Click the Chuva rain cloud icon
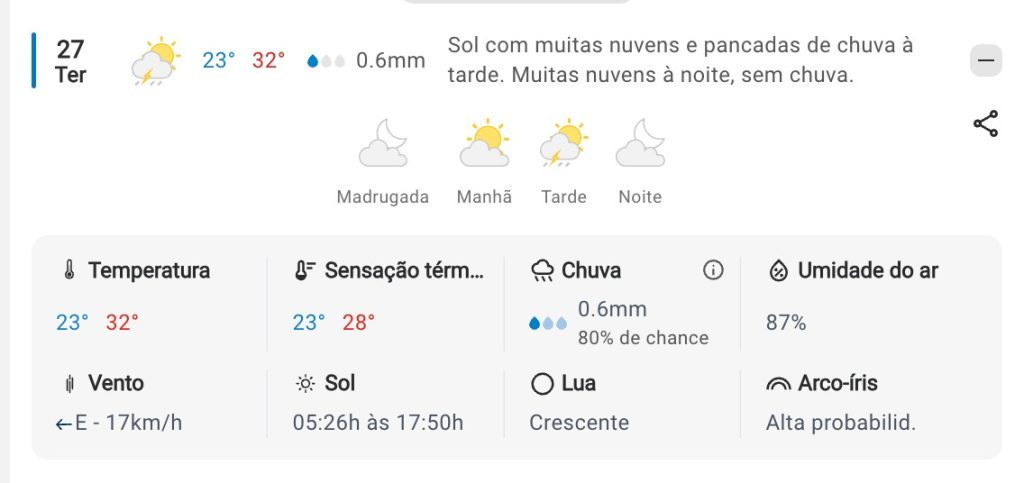The height and width of the screenshot is (483, 1024). point(543,271)
